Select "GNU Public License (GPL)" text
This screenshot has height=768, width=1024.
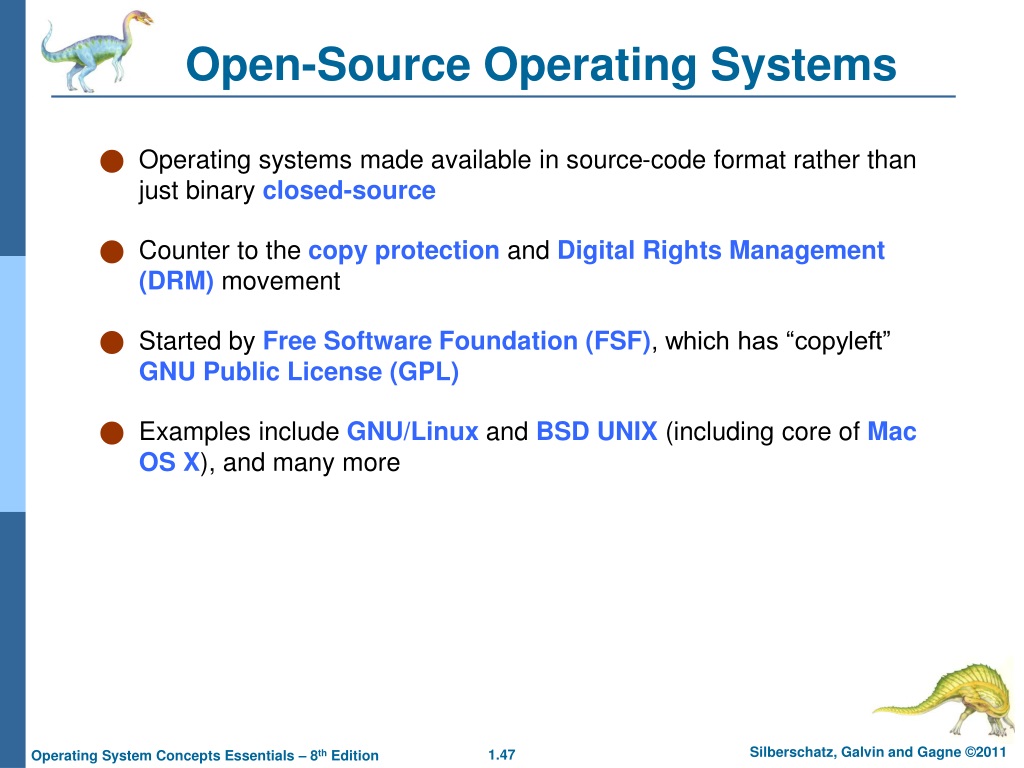299,372
